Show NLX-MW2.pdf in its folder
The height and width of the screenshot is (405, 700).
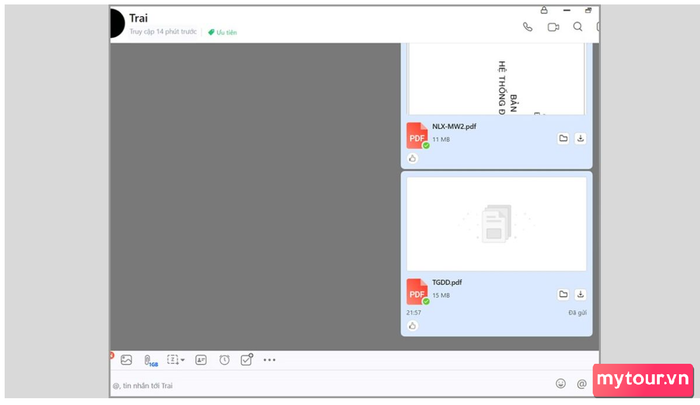pos(563,139)
